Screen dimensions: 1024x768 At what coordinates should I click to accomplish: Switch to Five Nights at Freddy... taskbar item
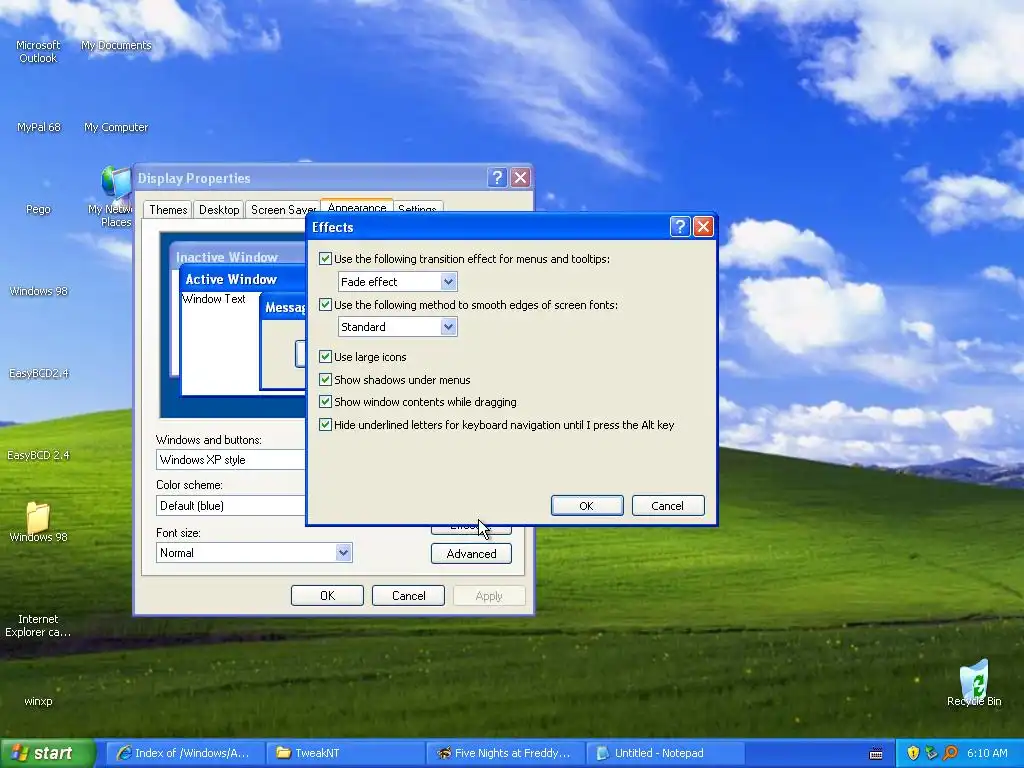(505, 753)
